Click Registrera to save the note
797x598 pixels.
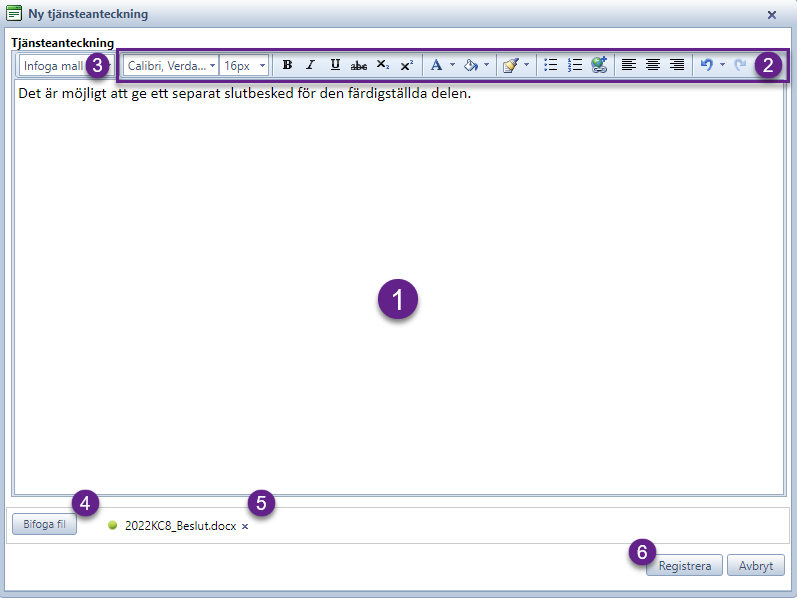coord(685,565)
